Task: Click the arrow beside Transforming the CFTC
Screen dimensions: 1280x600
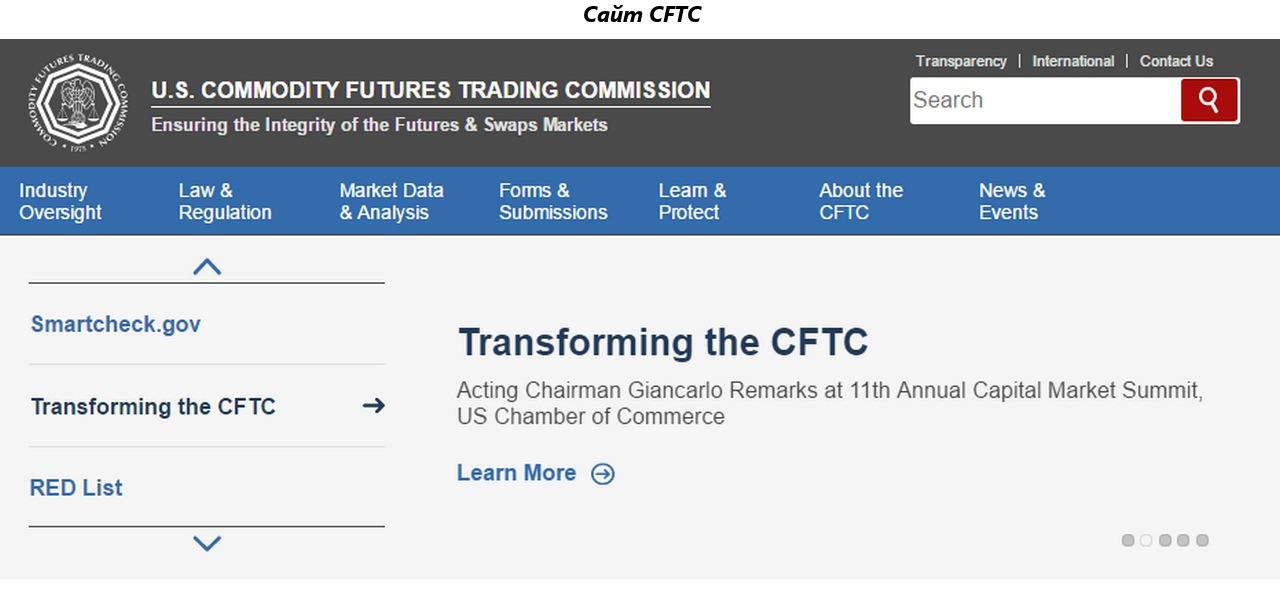Action: [373, 406]
